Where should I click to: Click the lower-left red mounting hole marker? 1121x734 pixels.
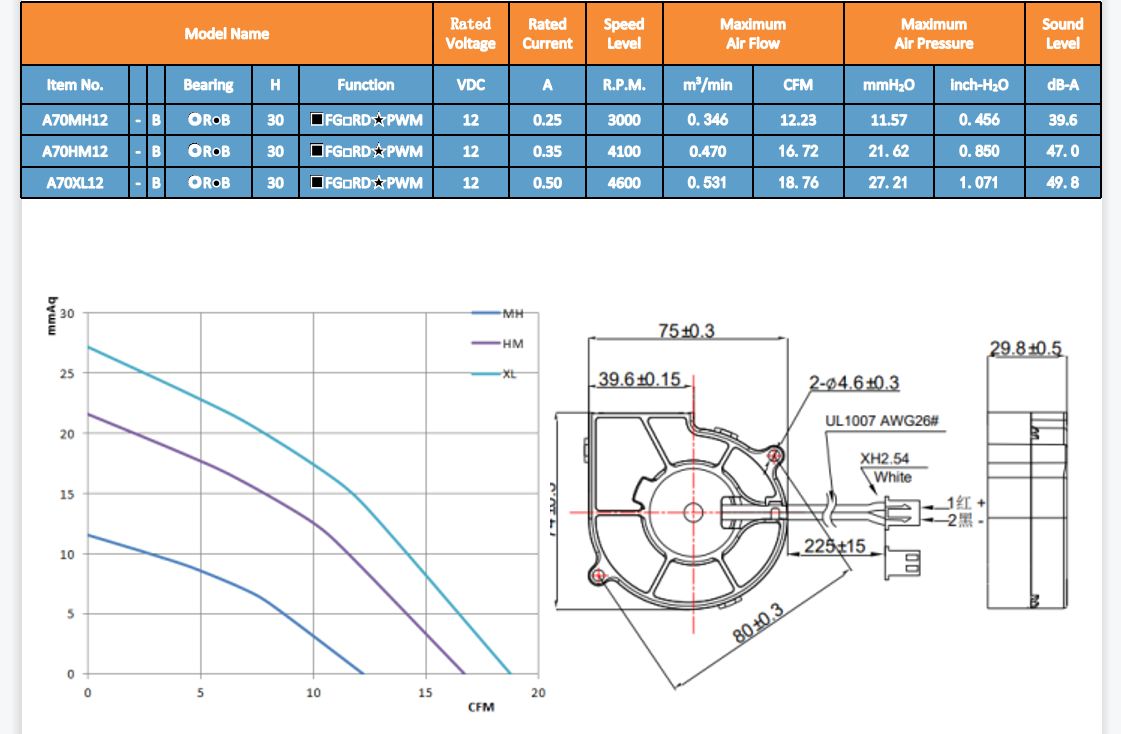(x=598, y=576)
